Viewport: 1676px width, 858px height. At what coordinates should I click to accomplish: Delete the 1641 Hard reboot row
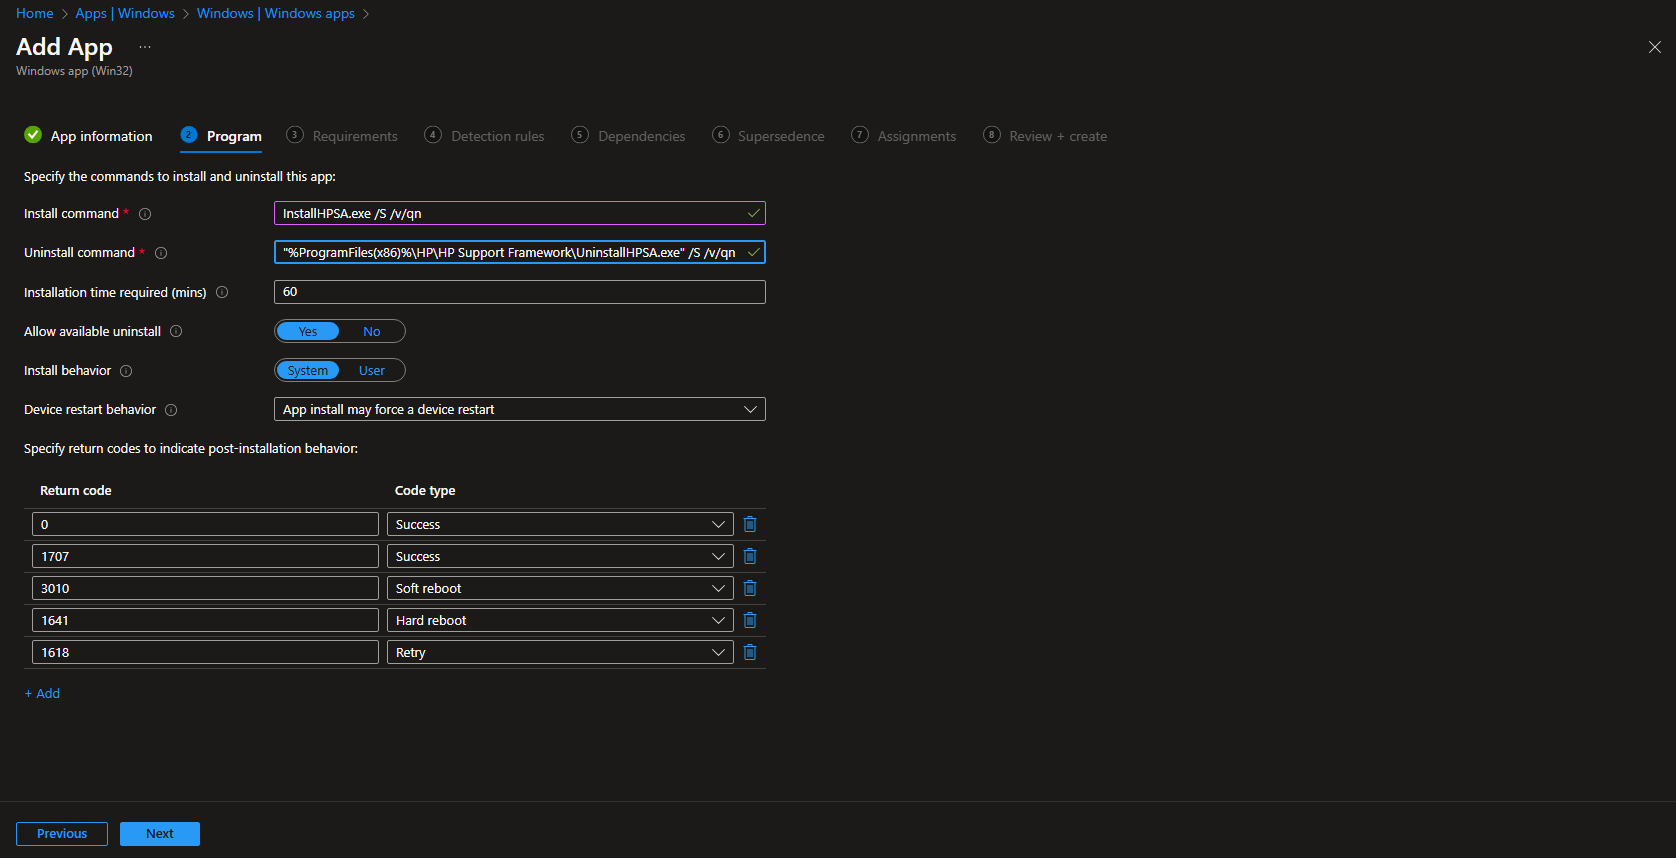click(x=750, y=620)
